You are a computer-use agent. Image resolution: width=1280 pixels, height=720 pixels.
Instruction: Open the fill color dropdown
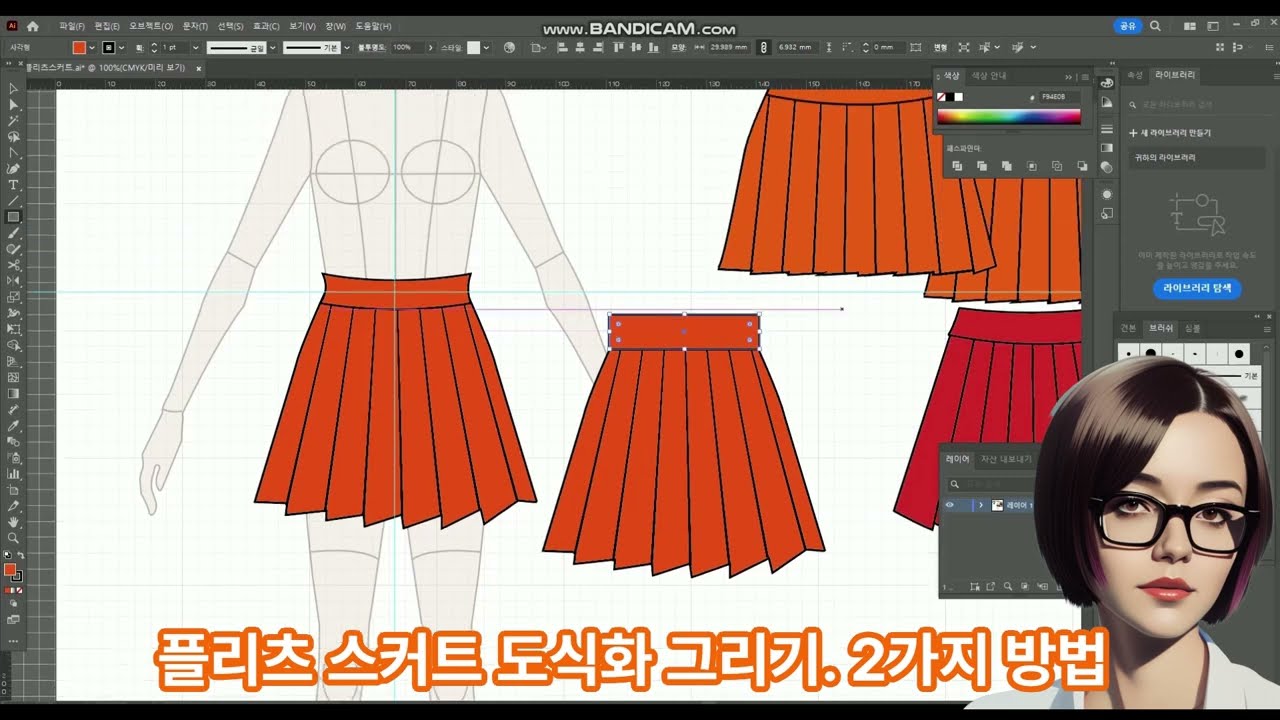92,47
